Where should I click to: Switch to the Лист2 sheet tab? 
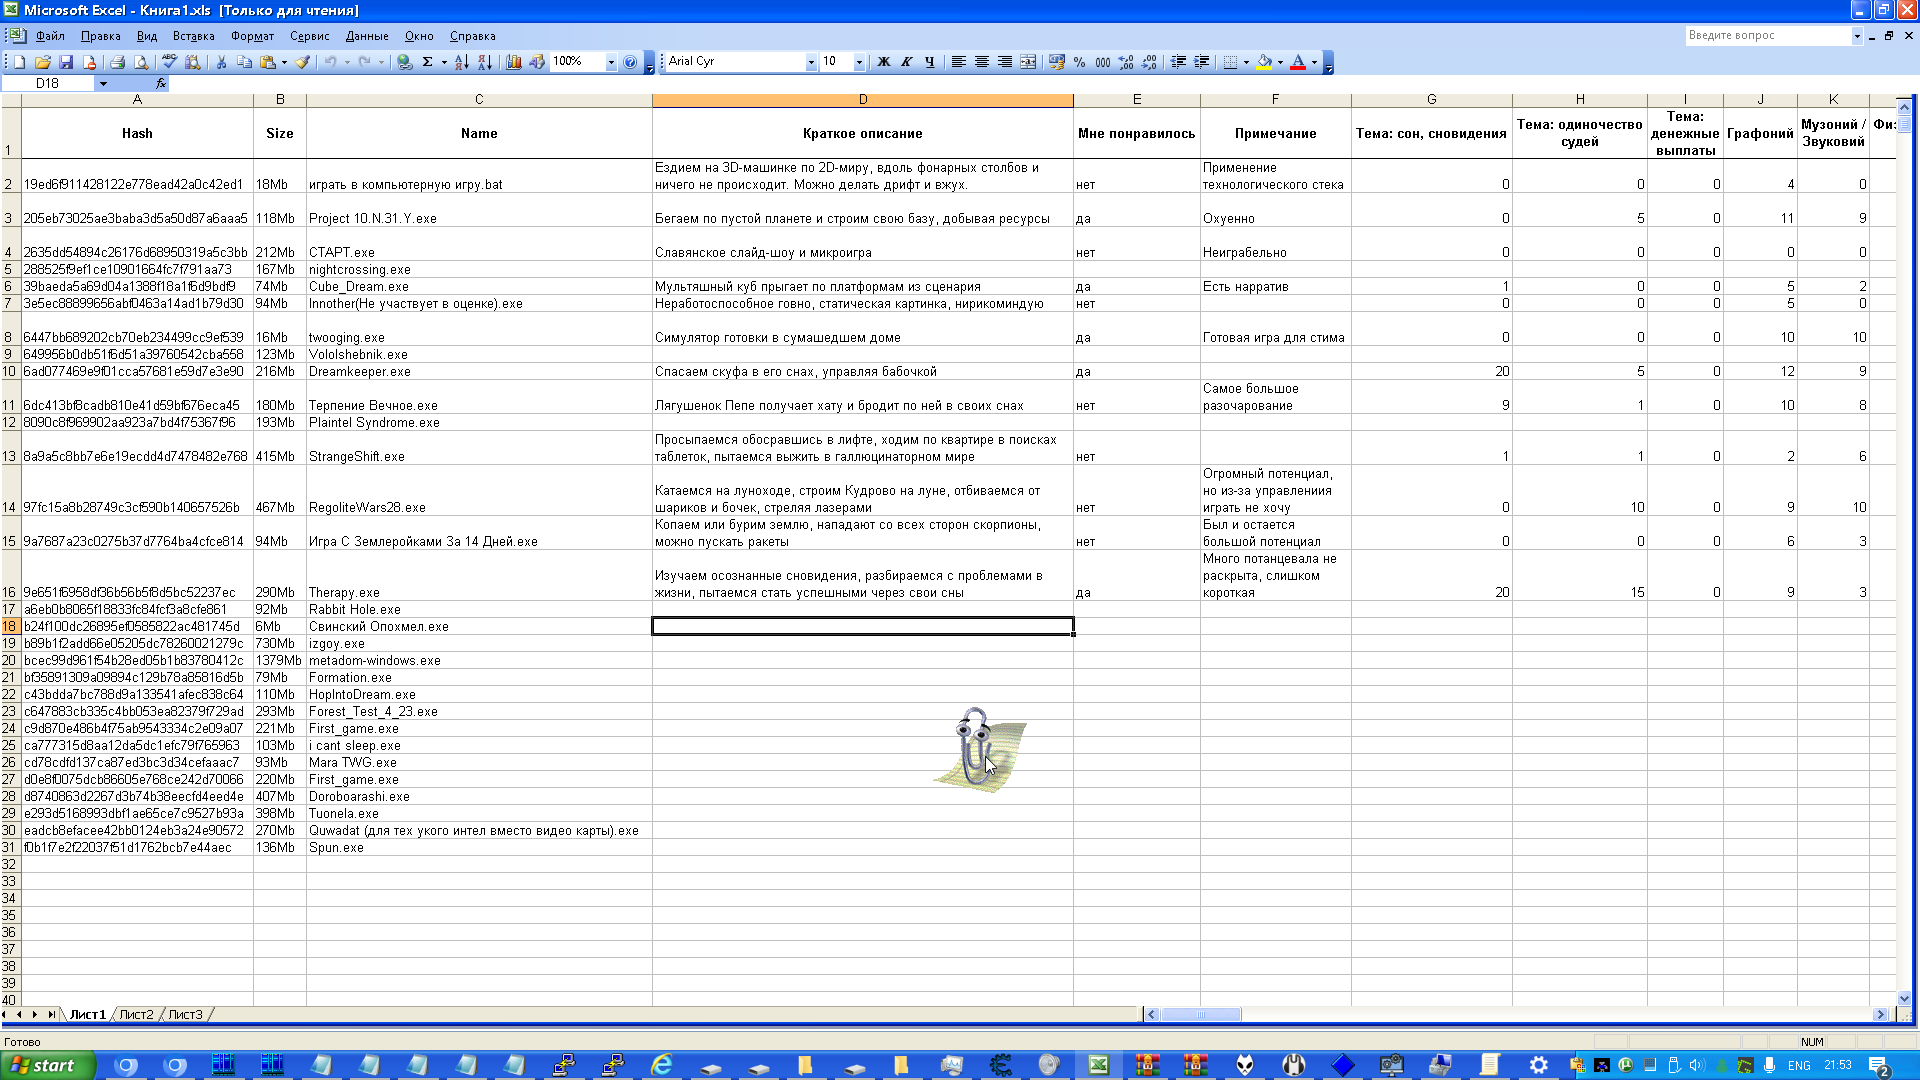click(x=136, y=1014)
